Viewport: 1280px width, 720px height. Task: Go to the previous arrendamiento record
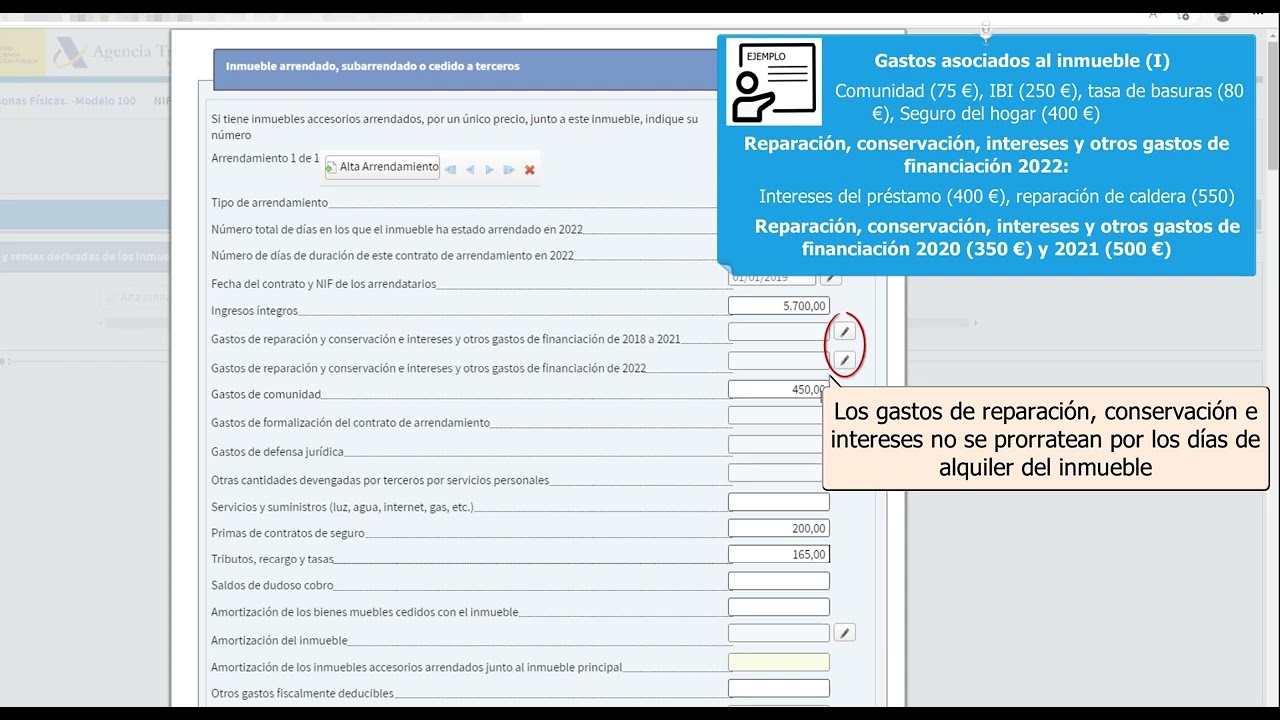tap(470, 170)
